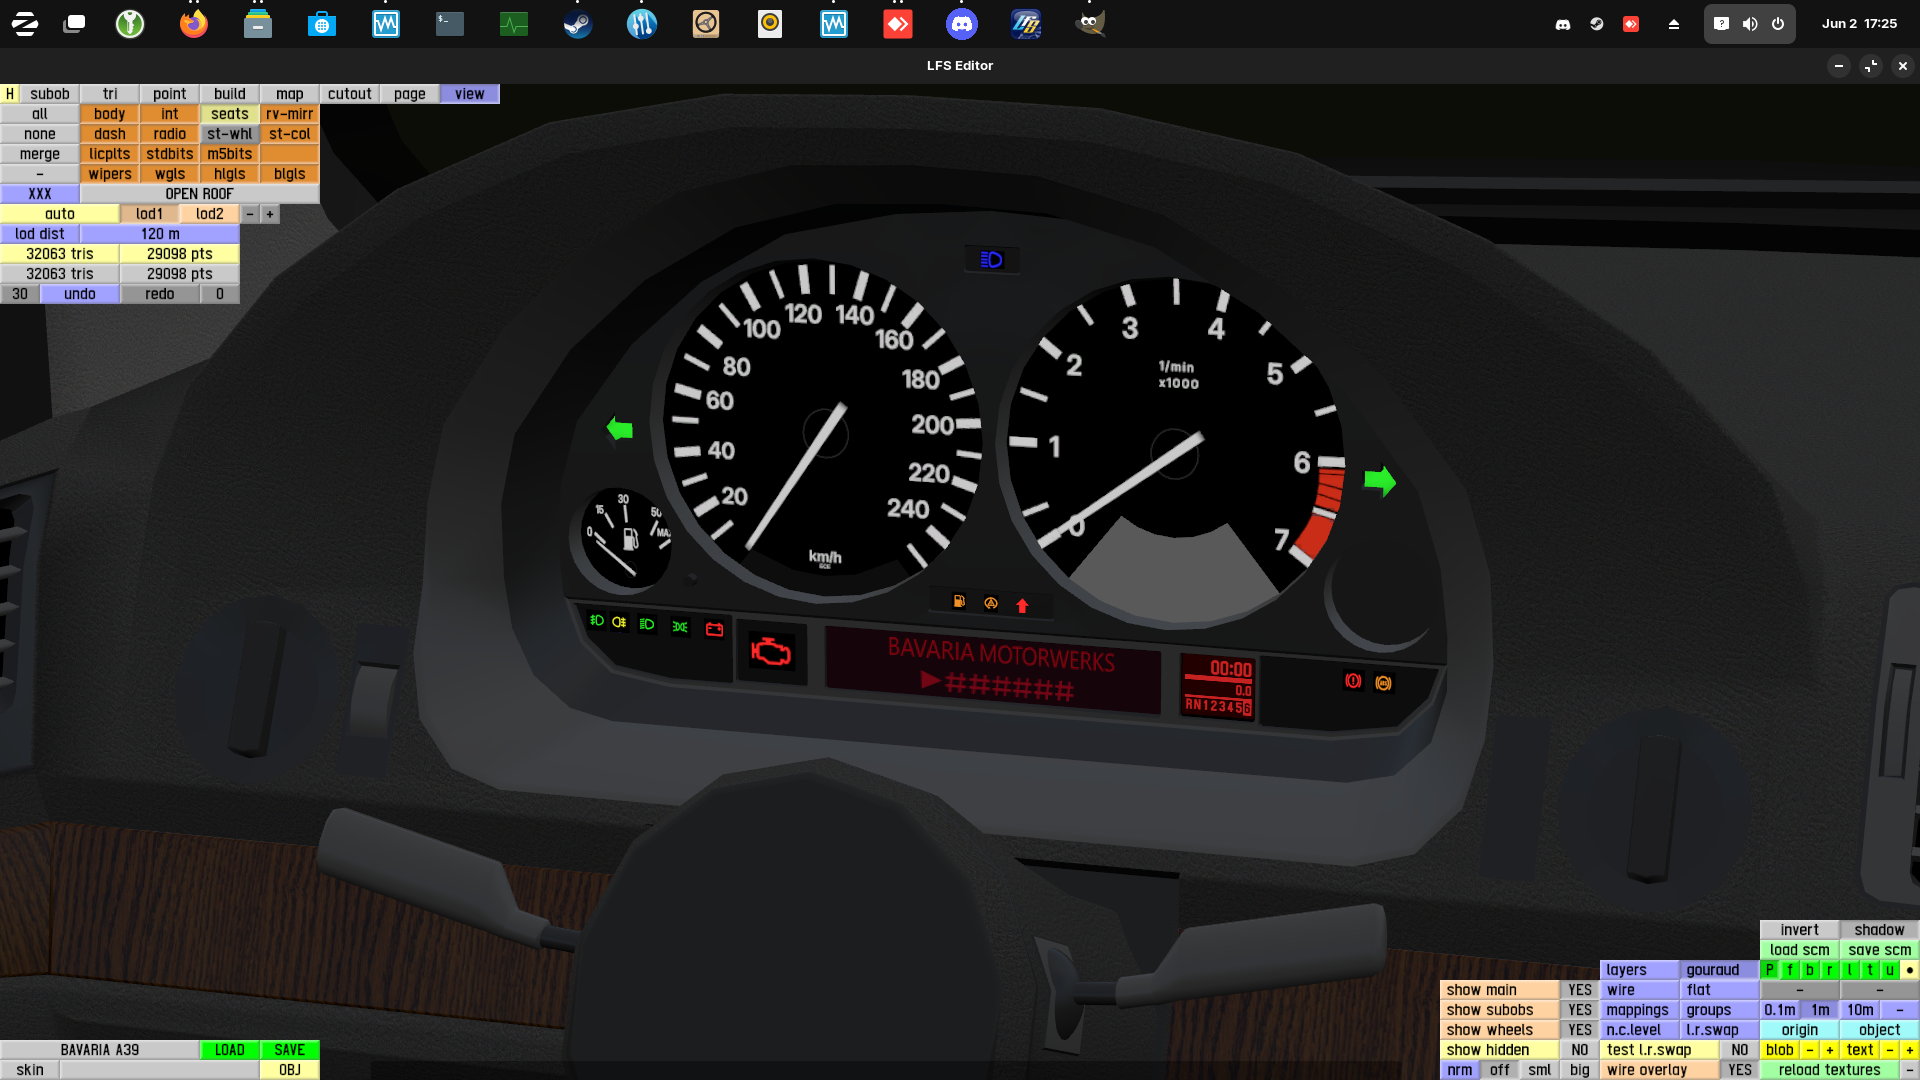The height and width of the screenshot is (1080, 1920).
Task: Decrease blob size with minus button
Action: coord(1809,1050)
